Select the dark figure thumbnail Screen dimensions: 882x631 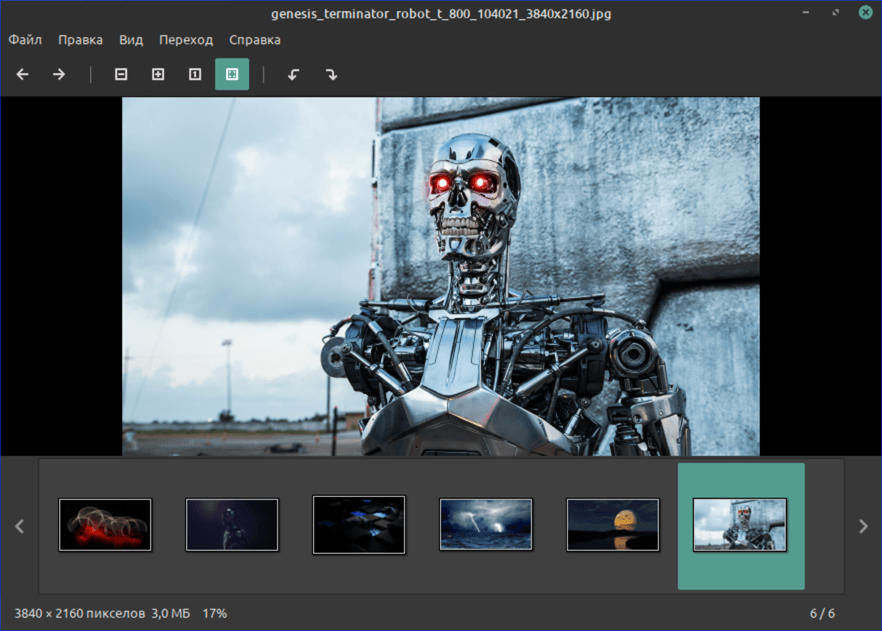pyautogui.click(x=232, y=525)
